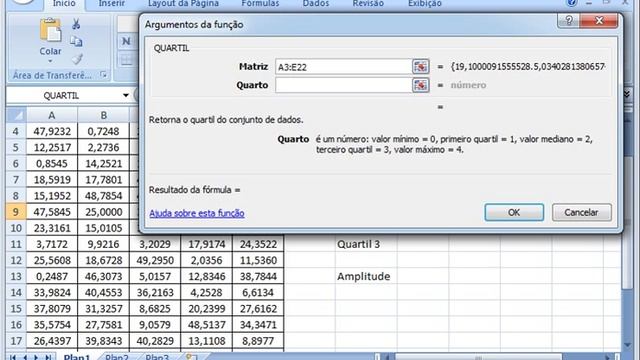This screenshot has height=360, width=640.
Task: Collapse dialog using Matriz range selector icon
Action: 420,67
